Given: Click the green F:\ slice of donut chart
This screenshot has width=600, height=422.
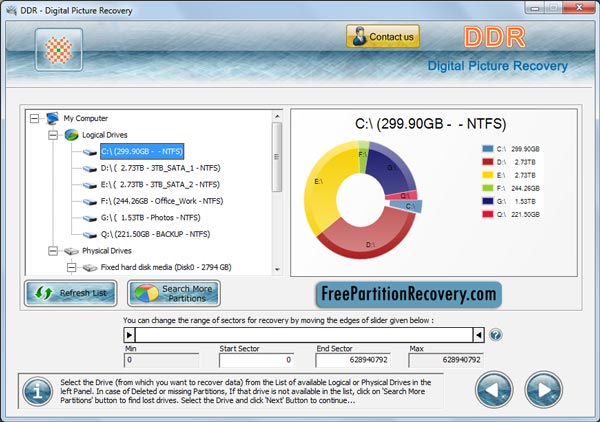Looking at the screenshot, I should [x=363, y=156].
